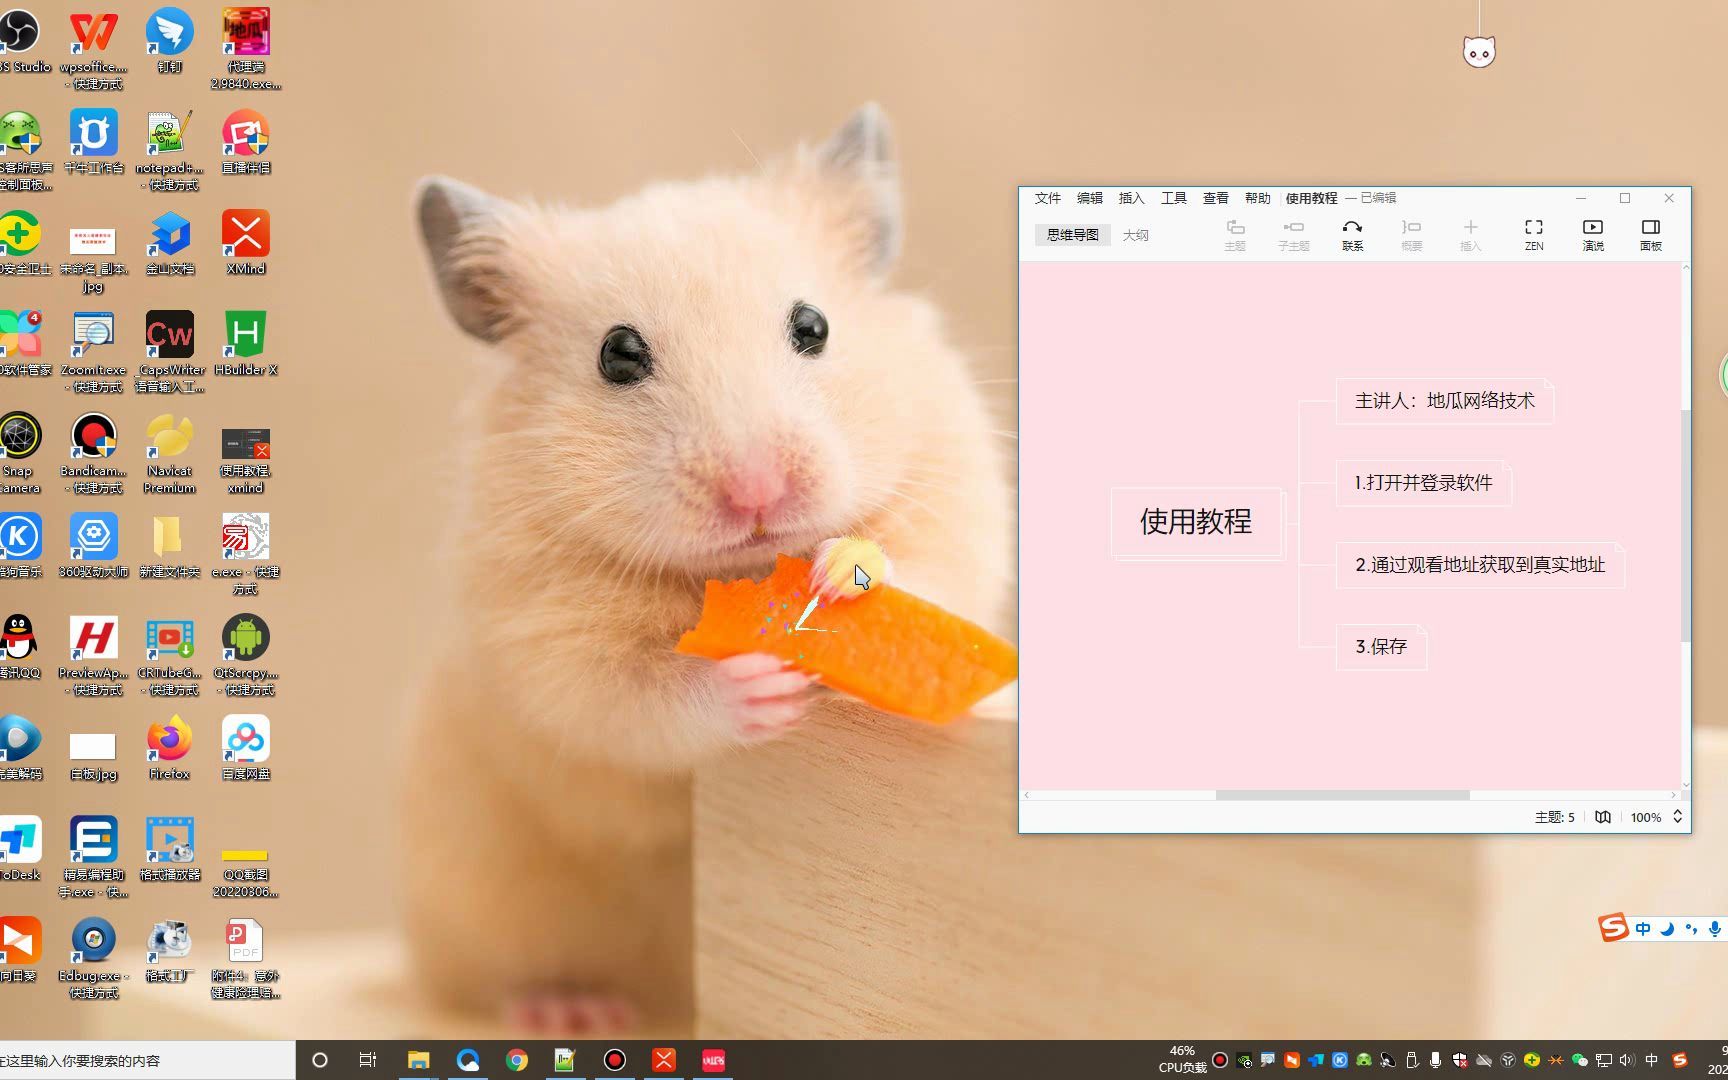Select topic 1.打开并登录软件
The width and height of the screenshot is (1728, 1080).
coord(1423,483)
